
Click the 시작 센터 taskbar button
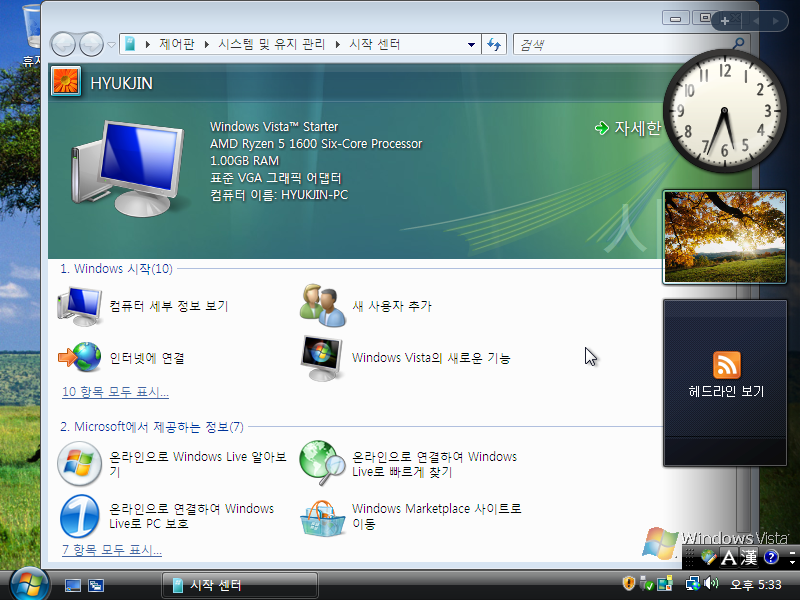point(240,585)
